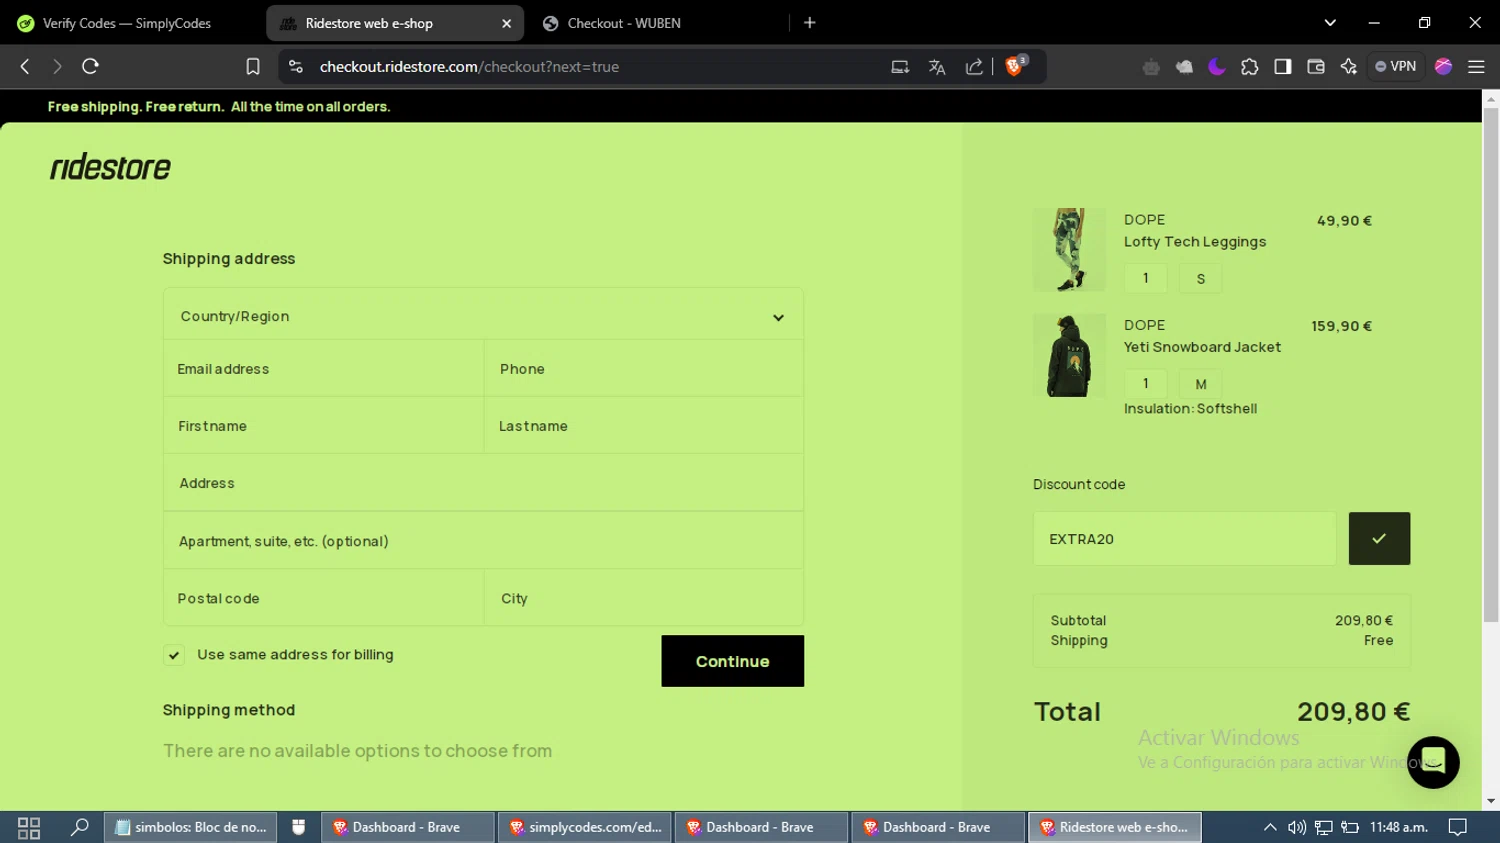Click the Last name field

tap(643, 426)
